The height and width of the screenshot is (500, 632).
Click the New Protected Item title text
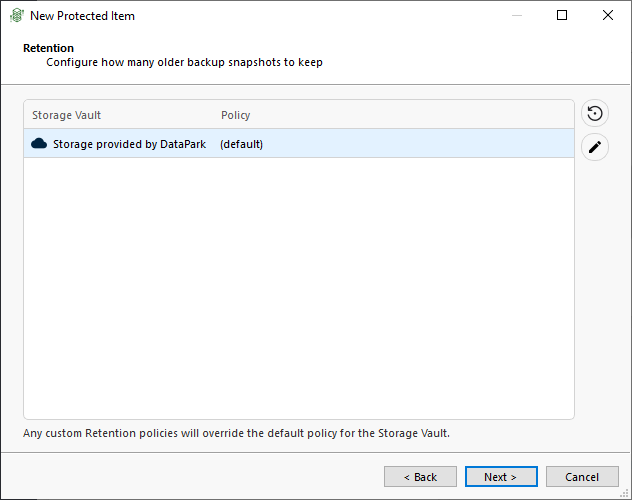[82, 16]
